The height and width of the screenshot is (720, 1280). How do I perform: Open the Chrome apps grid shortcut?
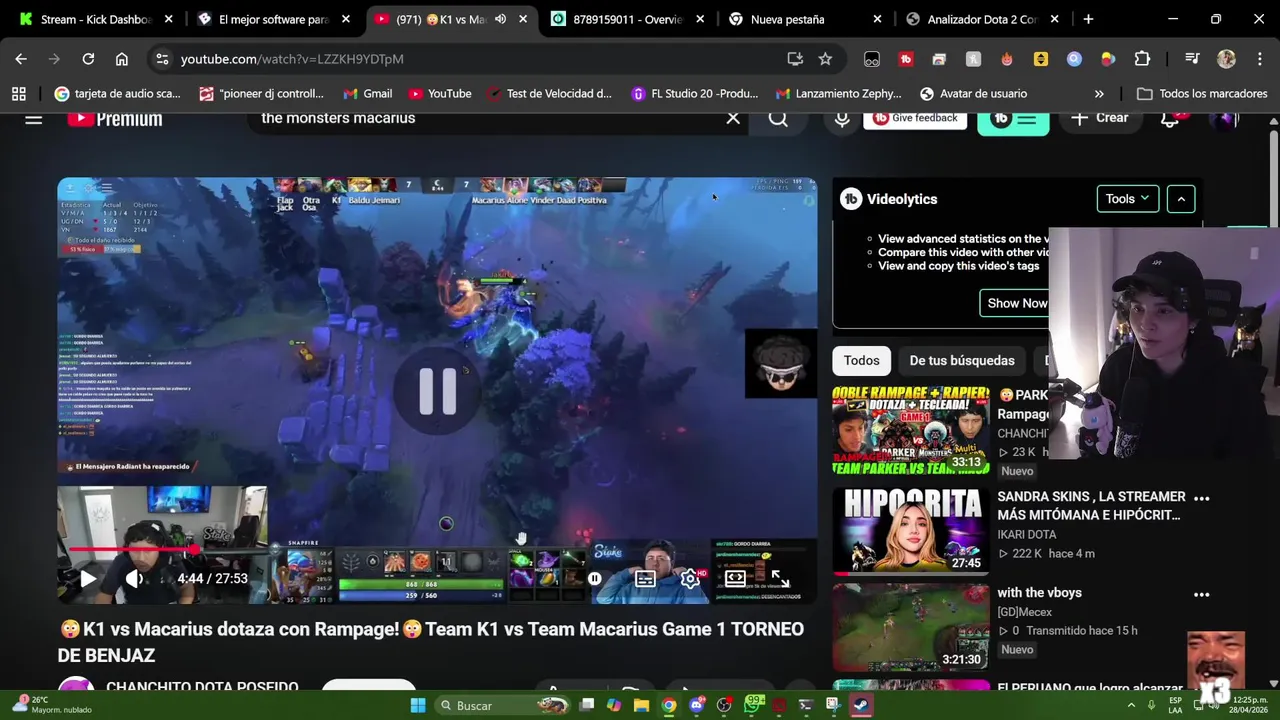tap(19, 94)
